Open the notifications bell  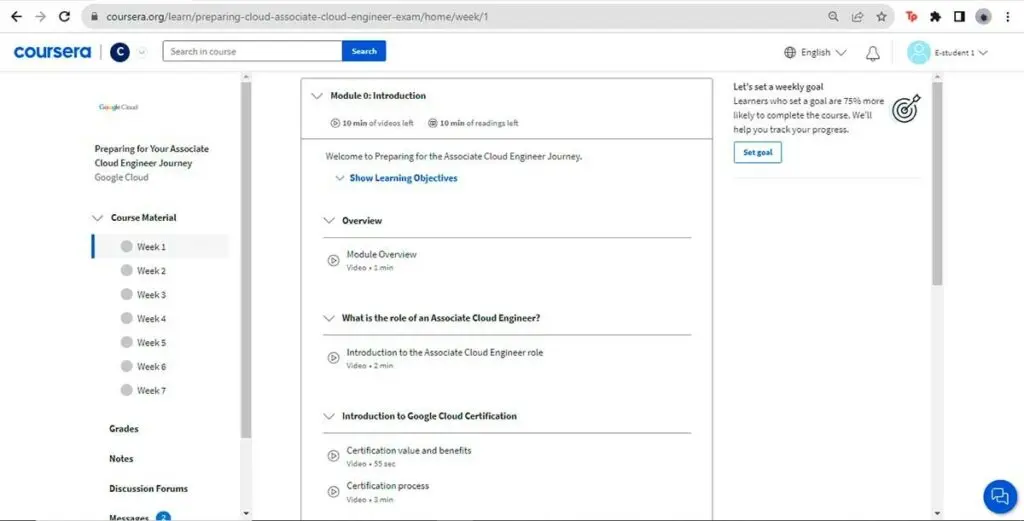(872, 54)
